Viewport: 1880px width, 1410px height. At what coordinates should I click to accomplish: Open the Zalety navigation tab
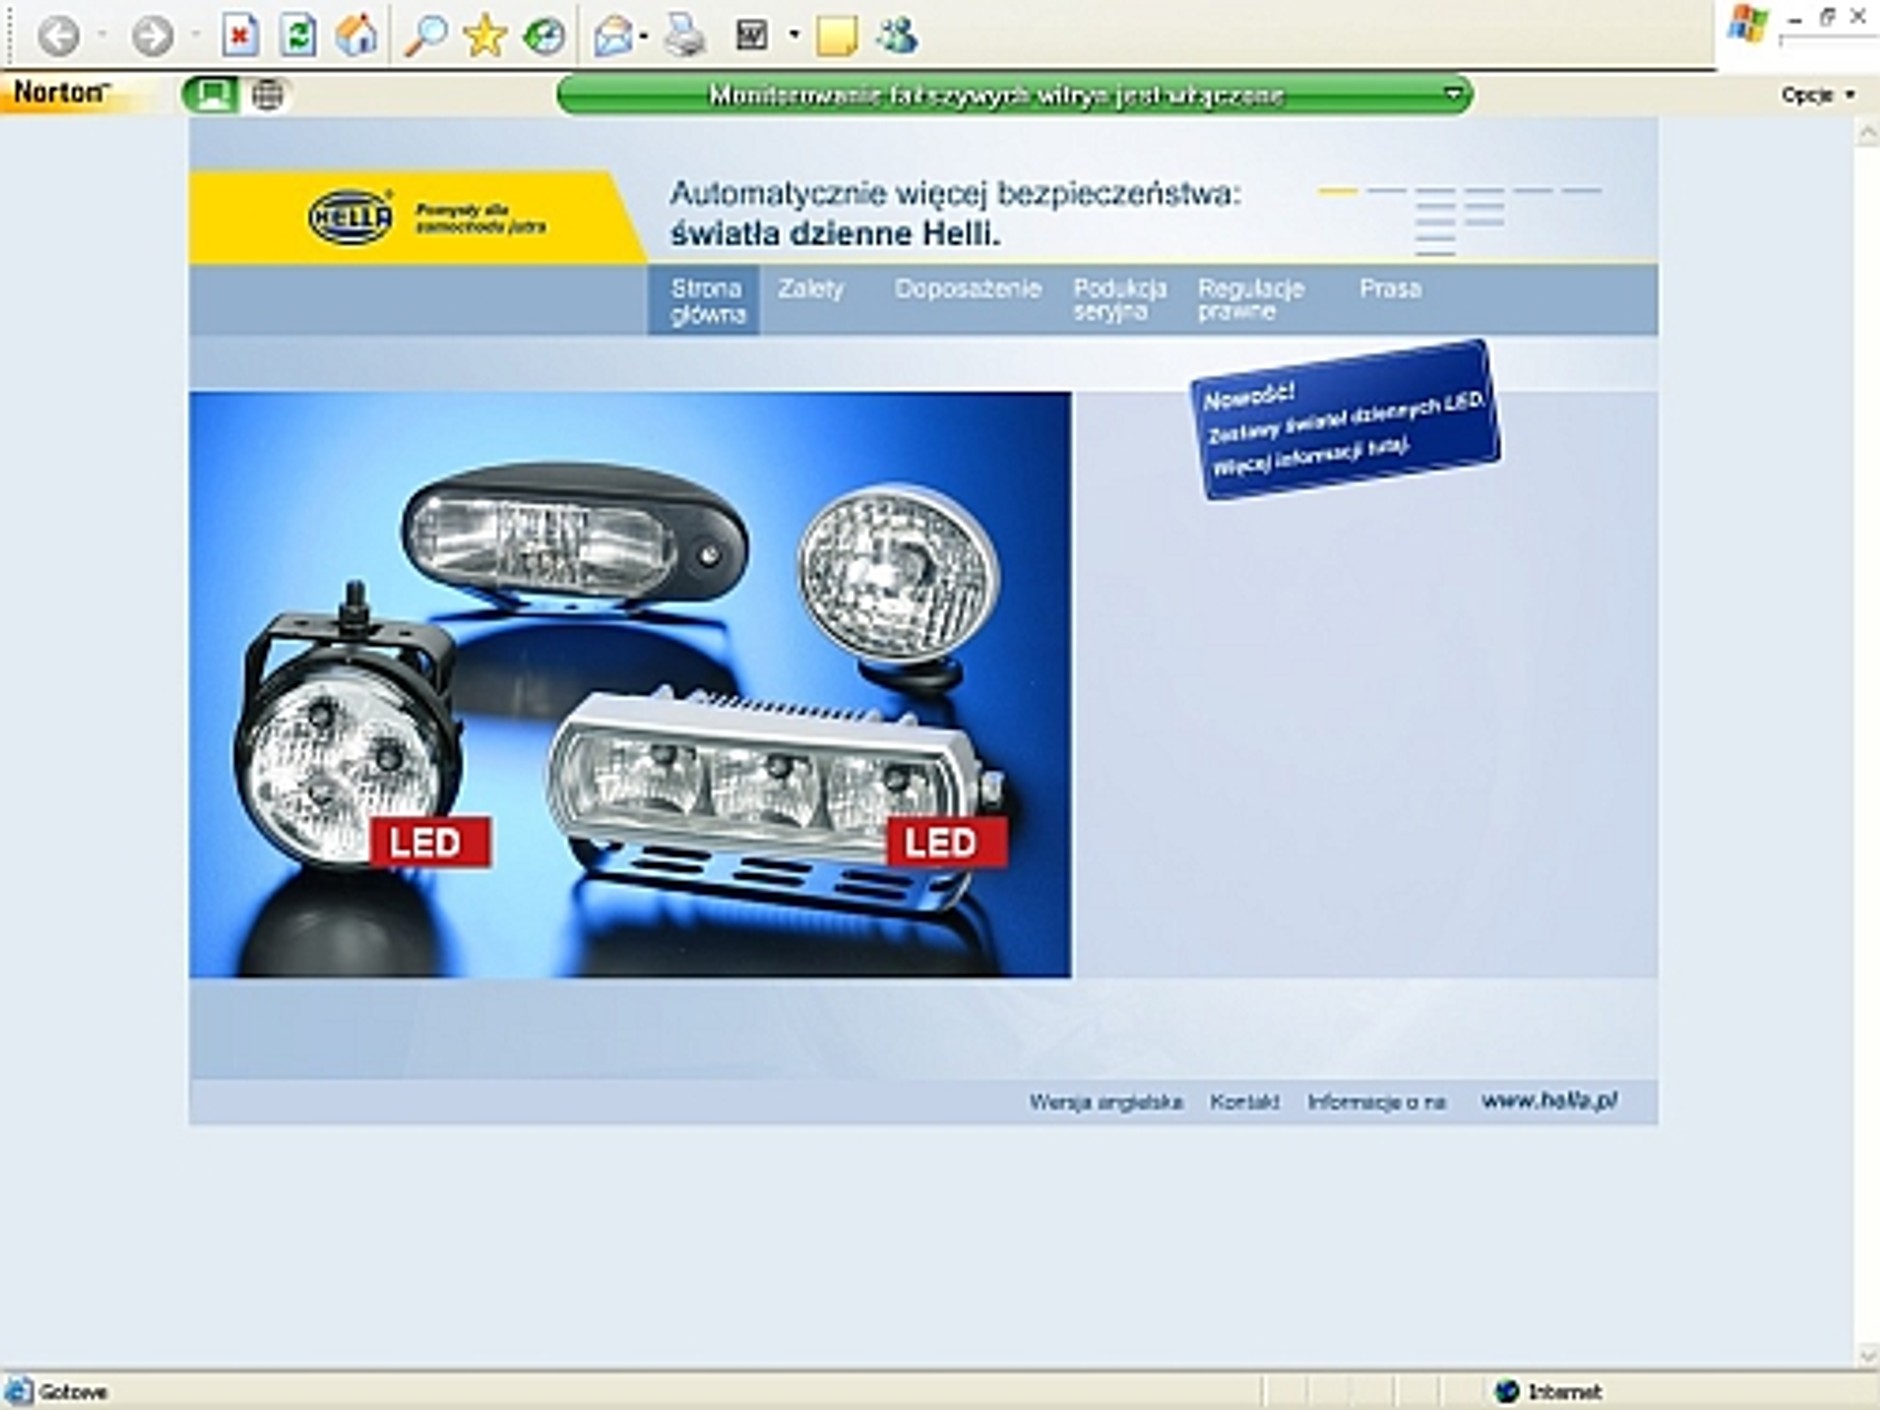click(x=811, y=290)
